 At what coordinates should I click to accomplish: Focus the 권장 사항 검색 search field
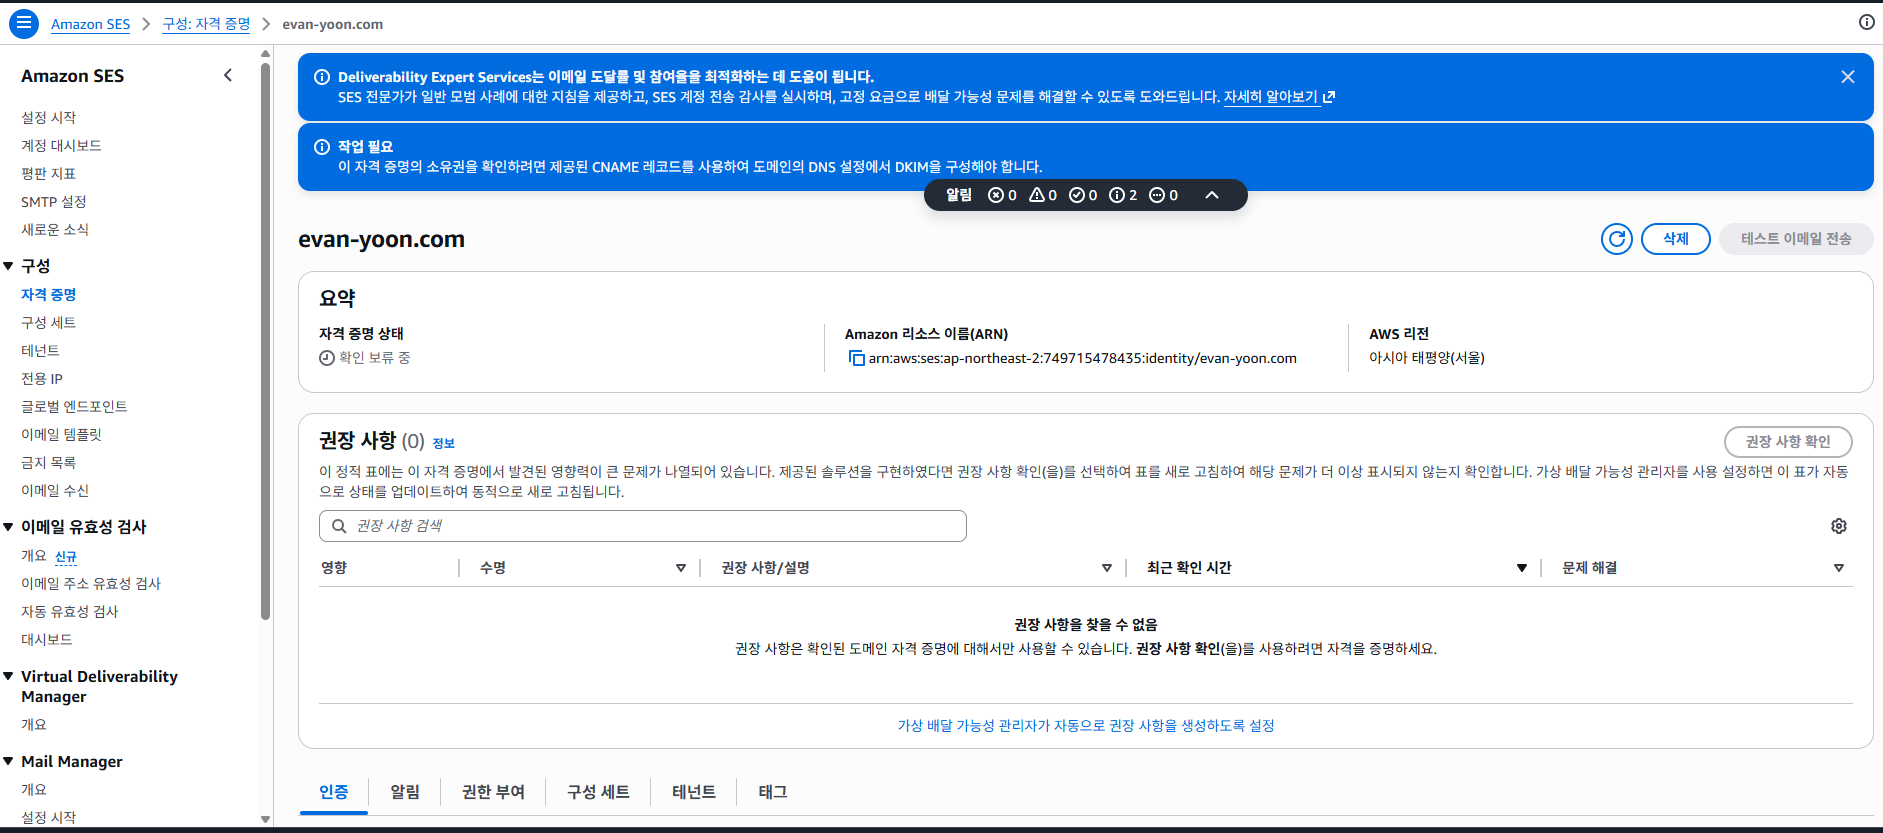click(x=643, y=526)
